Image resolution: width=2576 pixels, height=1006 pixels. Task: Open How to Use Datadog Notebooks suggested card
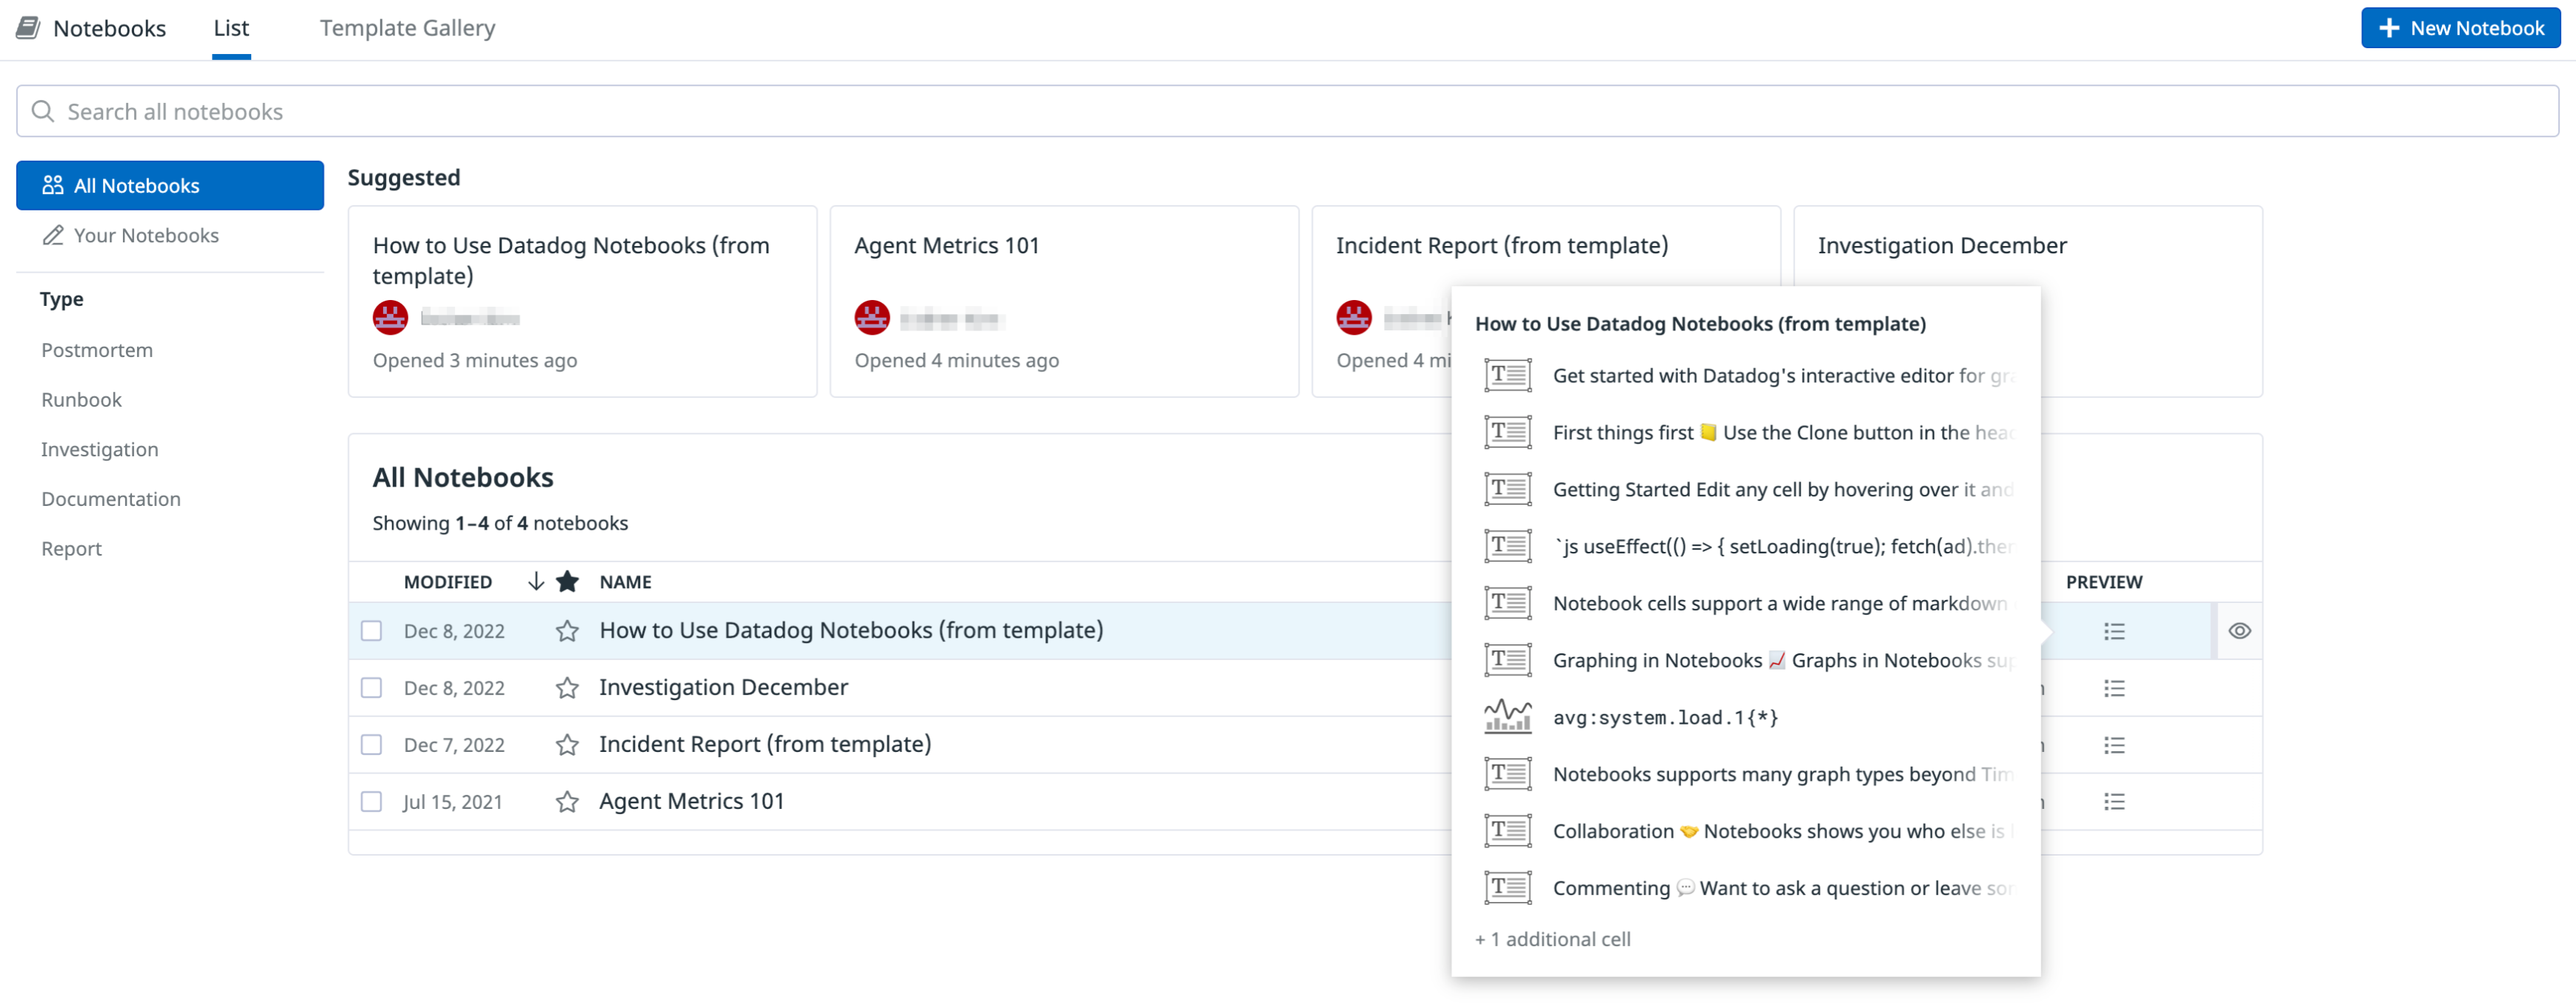point(582,302)
